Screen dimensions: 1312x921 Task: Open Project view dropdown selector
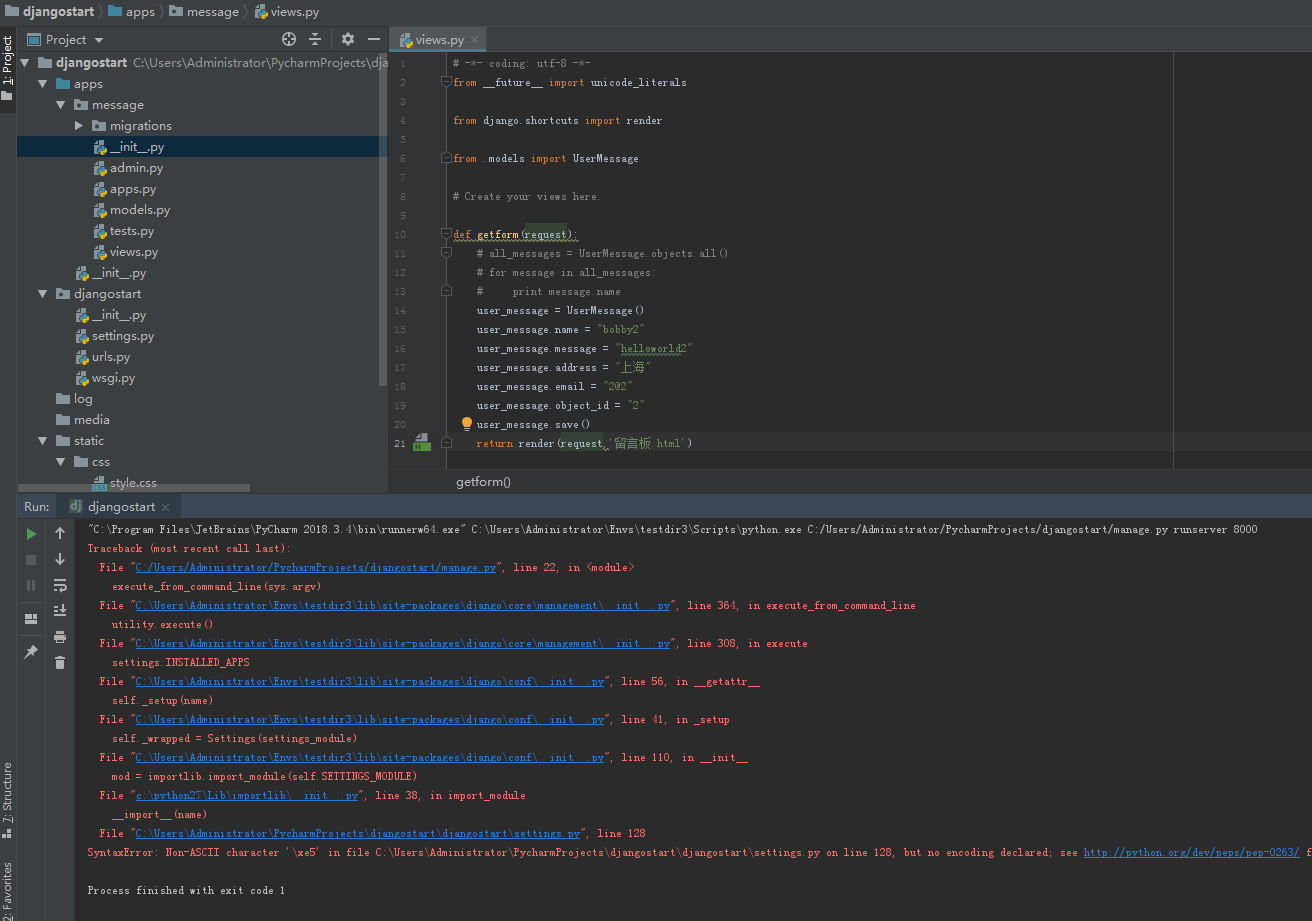coord(65,40)
